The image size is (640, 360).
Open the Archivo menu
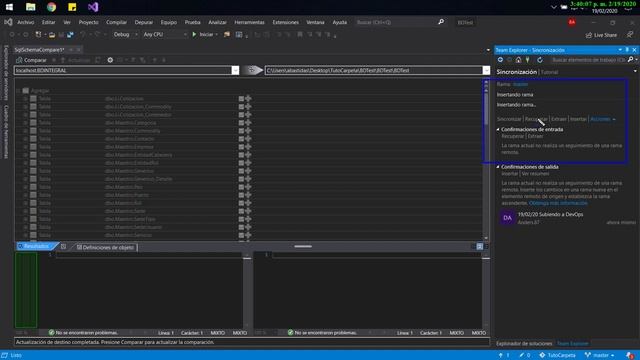(x=26, y=22)
